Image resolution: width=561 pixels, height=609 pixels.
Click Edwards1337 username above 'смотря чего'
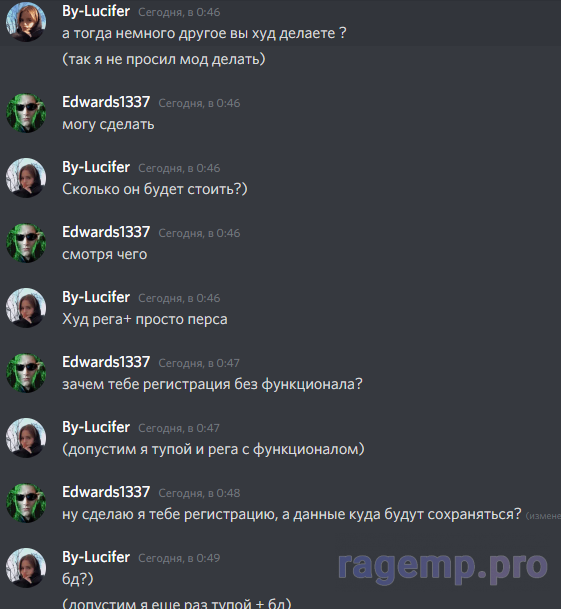pyautogui.click(x=106, y=232)
